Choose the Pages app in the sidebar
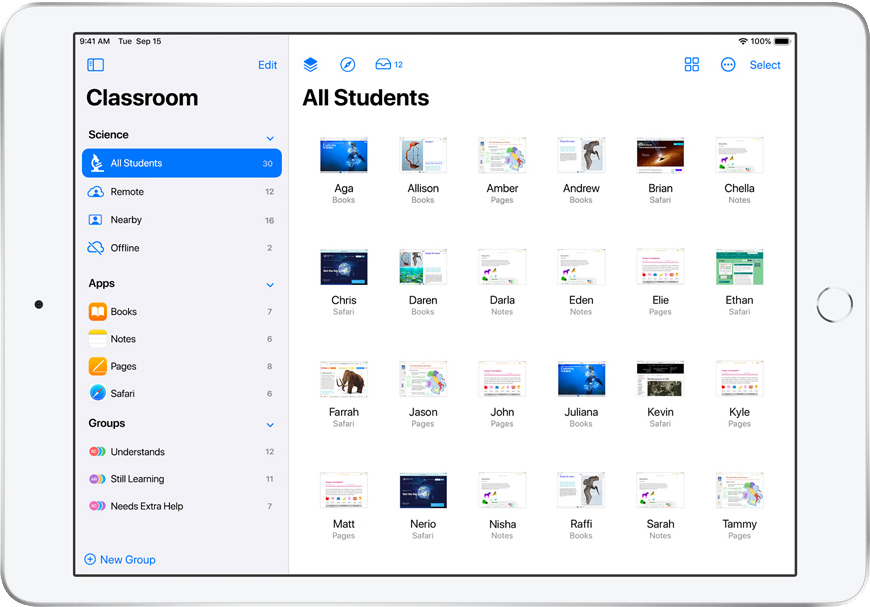The height and width of the screenshot is (607, 870). 123,367
